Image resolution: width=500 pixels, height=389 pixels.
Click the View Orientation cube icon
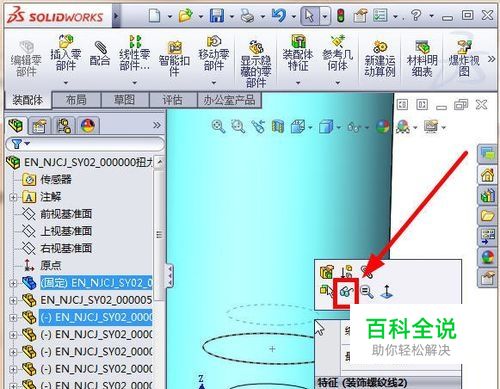click(x=298, y=127)
